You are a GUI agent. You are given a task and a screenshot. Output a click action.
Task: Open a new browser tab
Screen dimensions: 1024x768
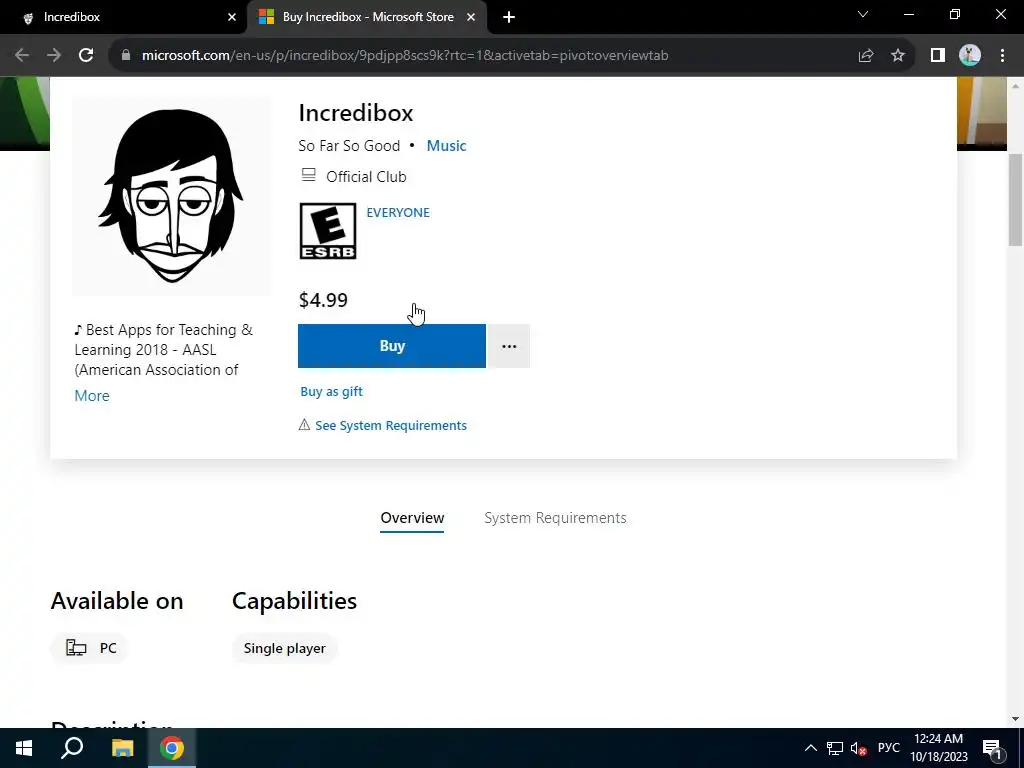[509, 18]
